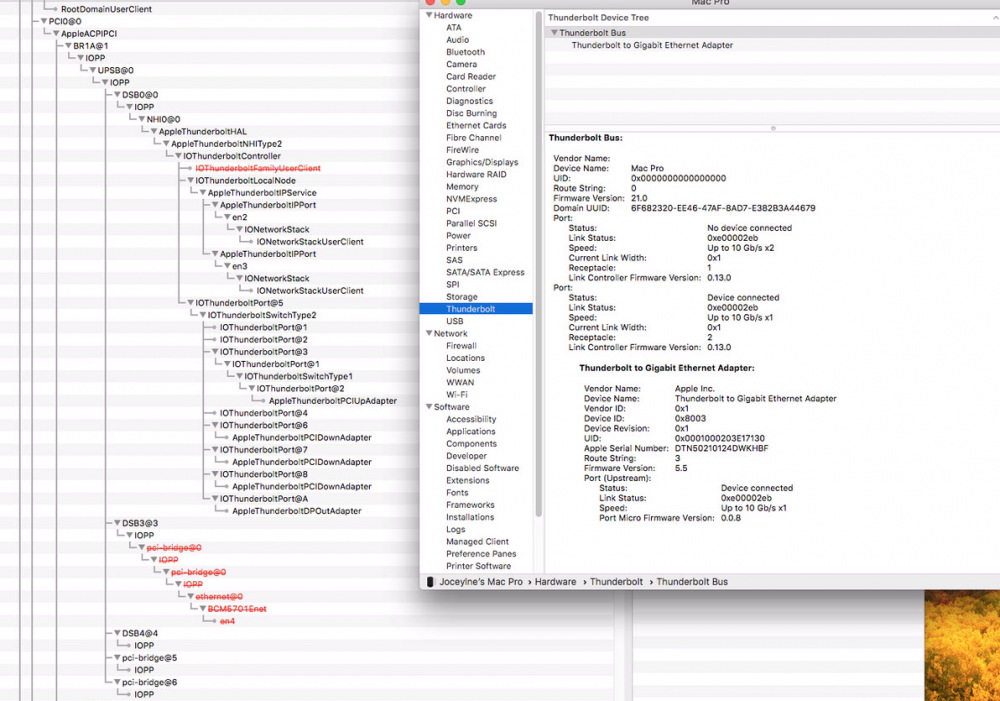1000x701 pixels.
Task: Select Camera in the sidebar
Action: (462, 64)
